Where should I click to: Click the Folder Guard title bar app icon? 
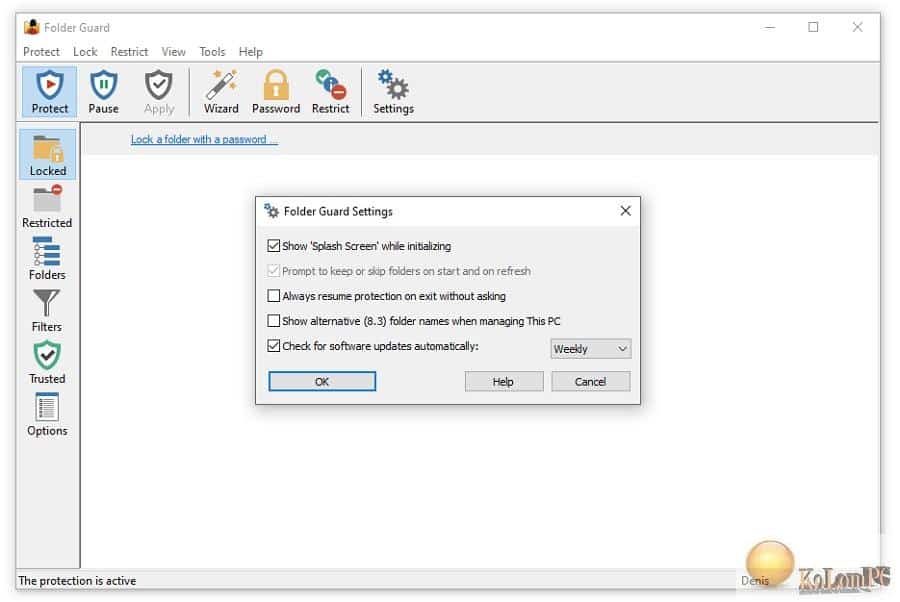(x=32, y=27)
